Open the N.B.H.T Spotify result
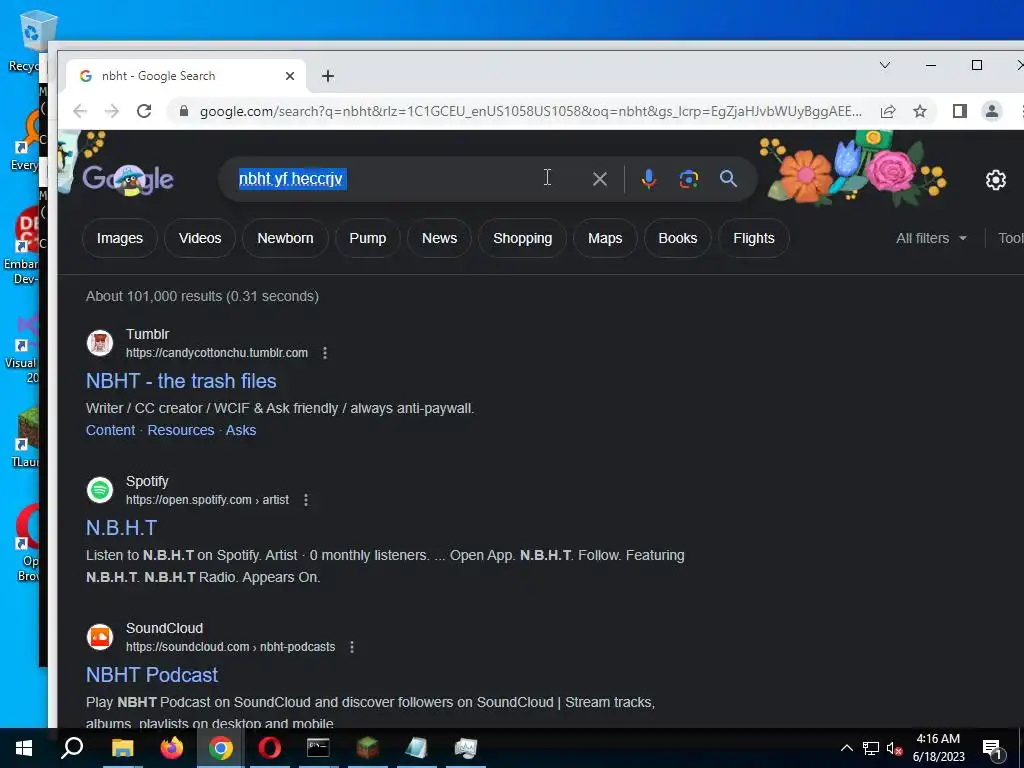 tap(121, 528)
